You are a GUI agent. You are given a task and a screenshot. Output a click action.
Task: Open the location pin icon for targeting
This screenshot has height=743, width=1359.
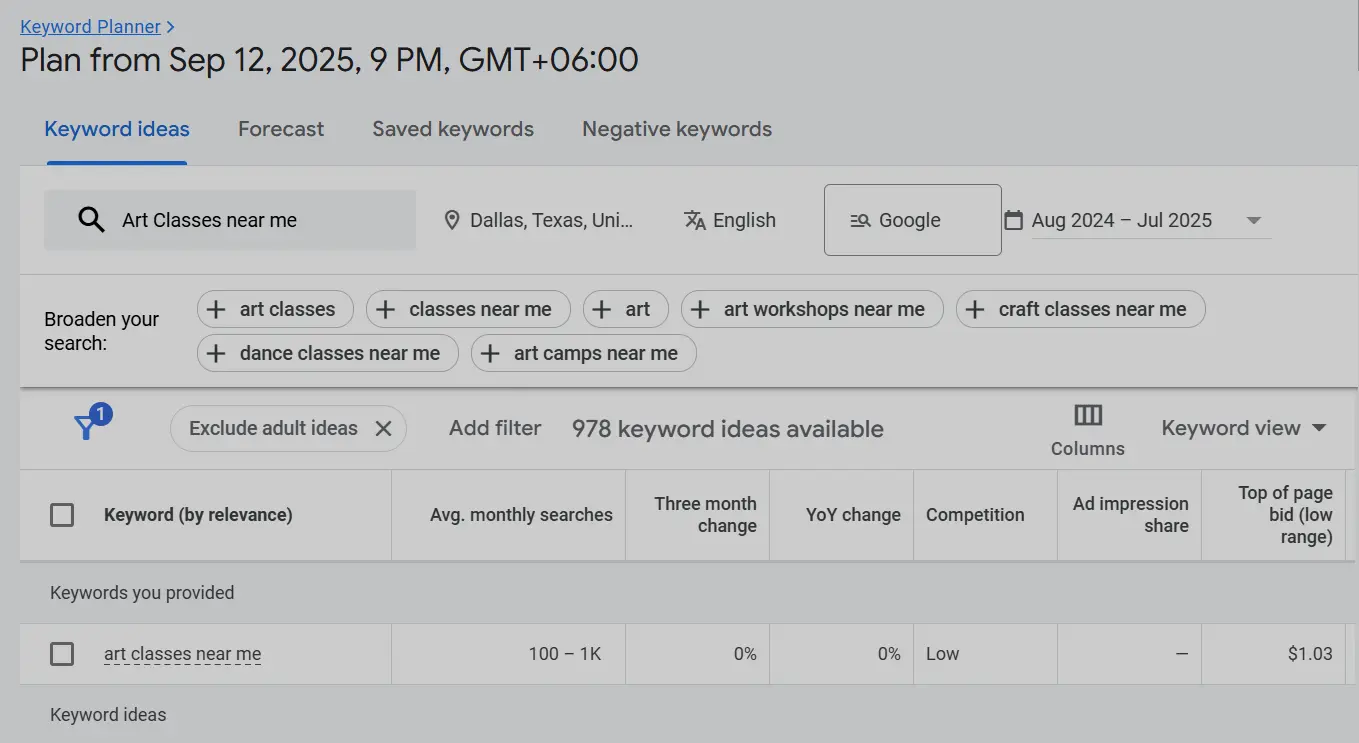click(452, 220)
